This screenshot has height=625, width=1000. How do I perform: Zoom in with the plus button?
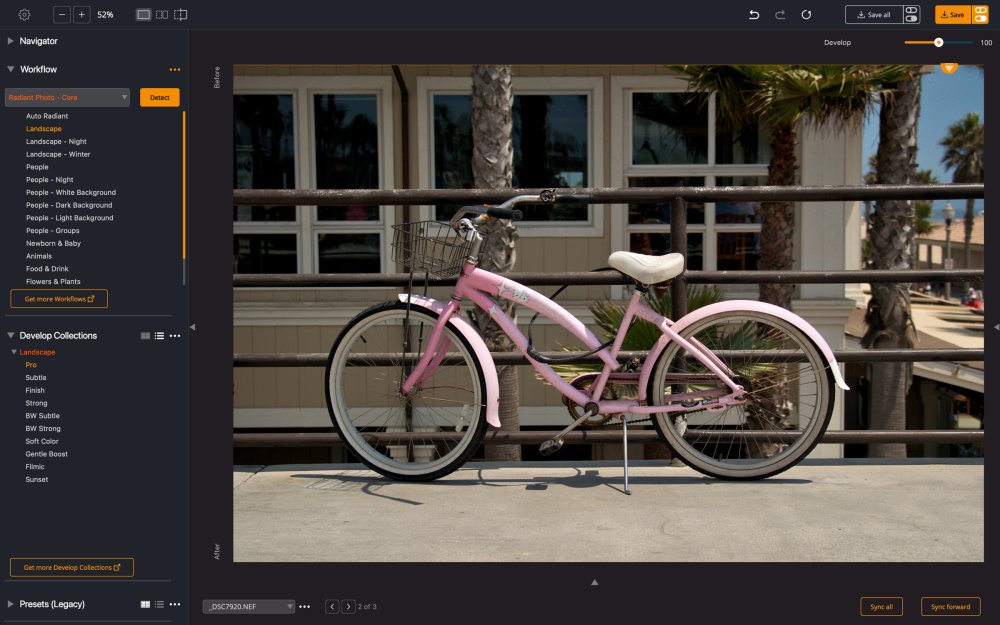[82, 15]
